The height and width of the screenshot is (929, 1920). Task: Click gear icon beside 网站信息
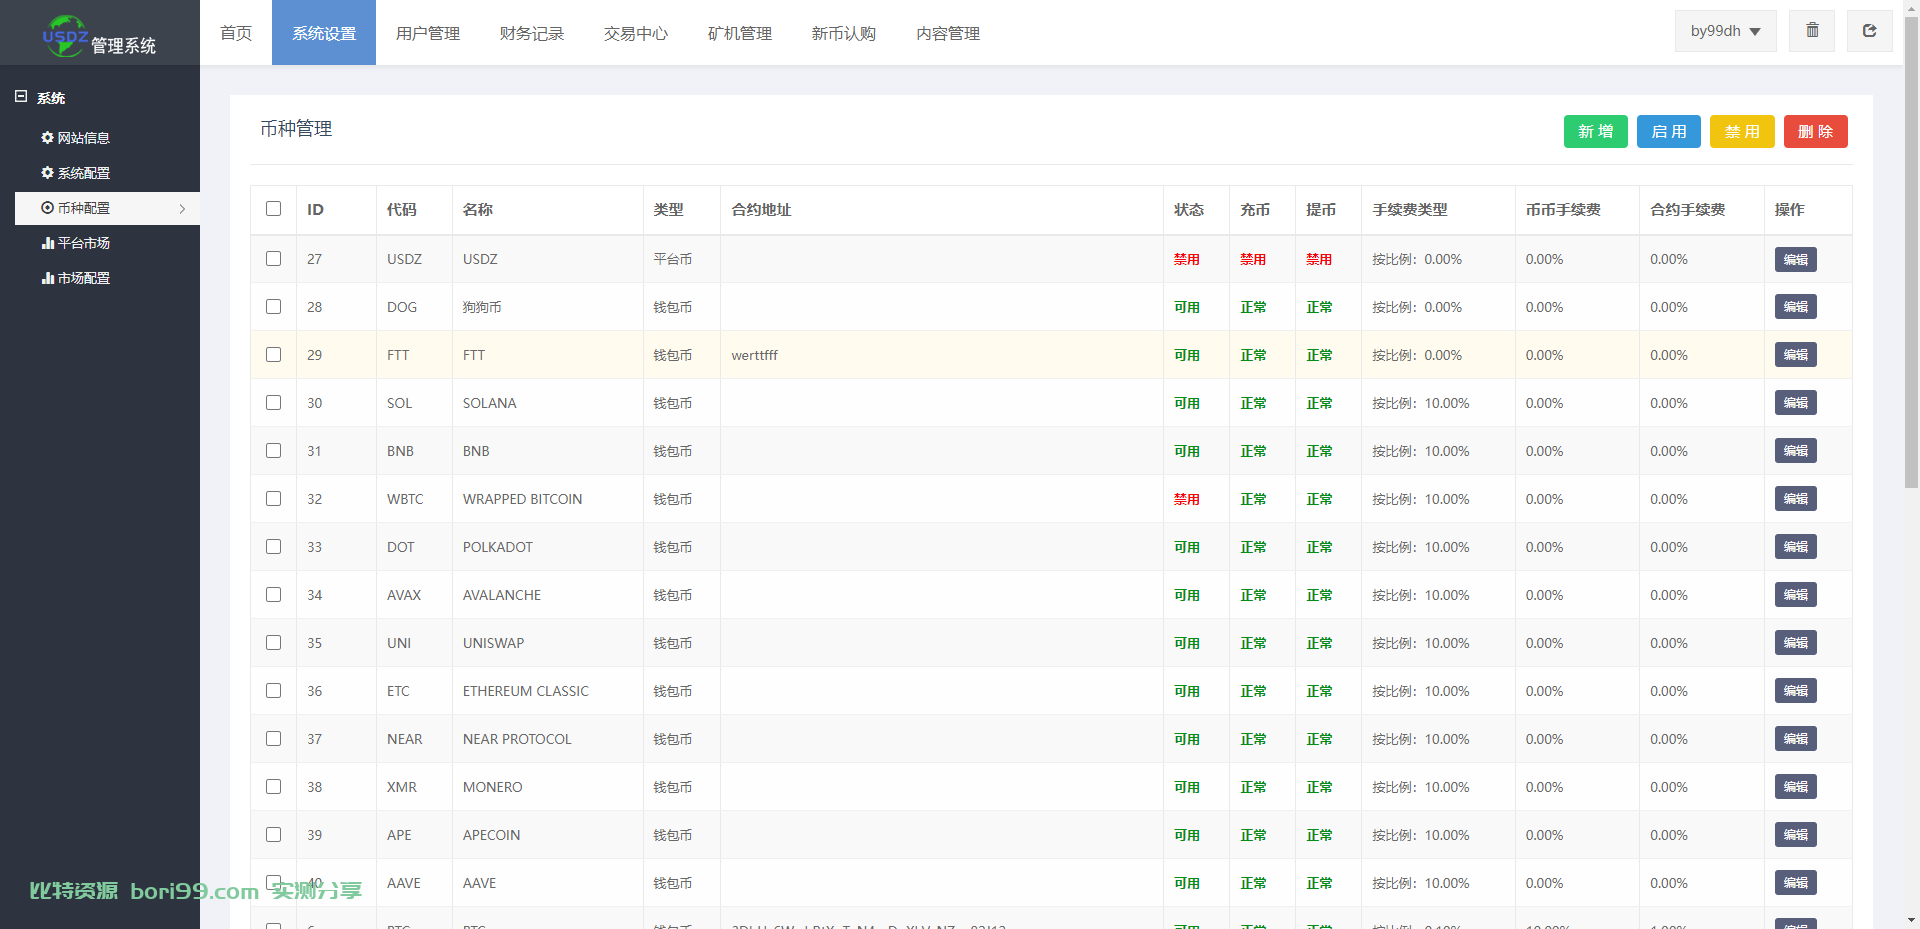click(47, 138)
